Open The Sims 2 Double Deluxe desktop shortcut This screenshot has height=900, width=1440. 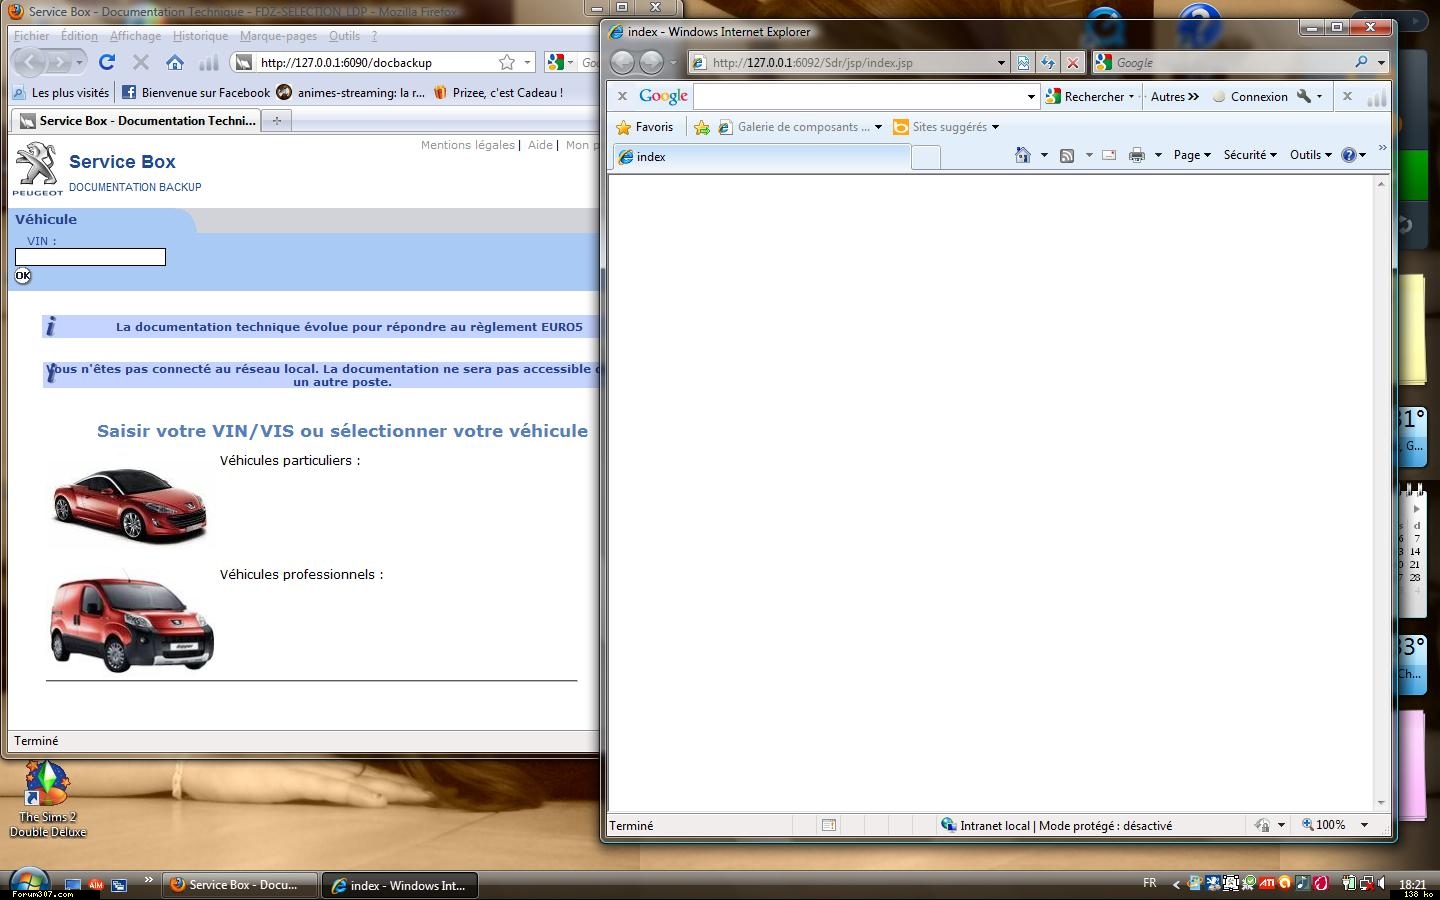47,799
